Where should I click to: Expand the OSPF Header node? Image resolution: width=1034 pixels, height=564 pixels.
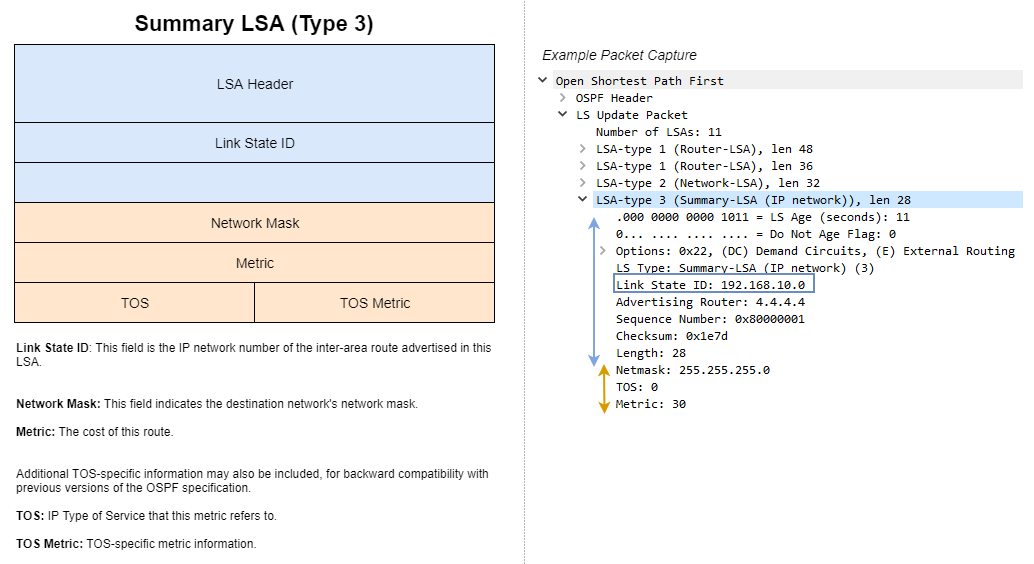point(563,98)
